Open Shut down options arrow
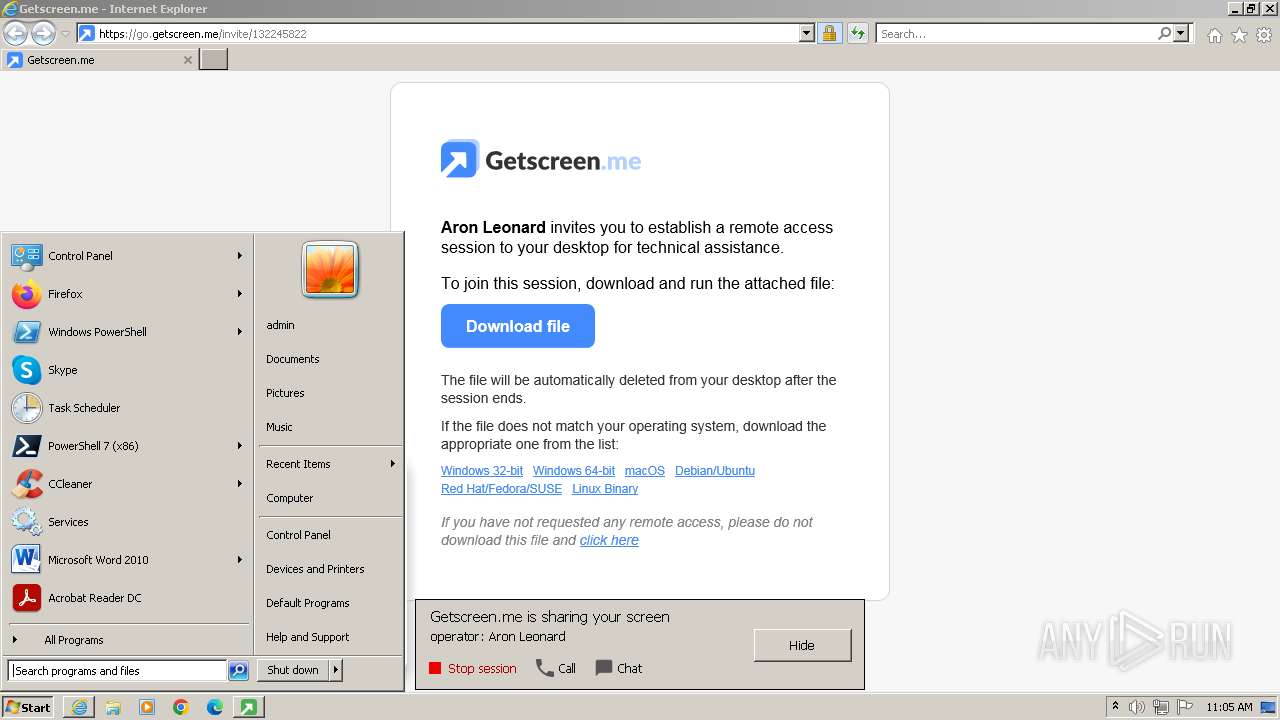 [336, 670]
